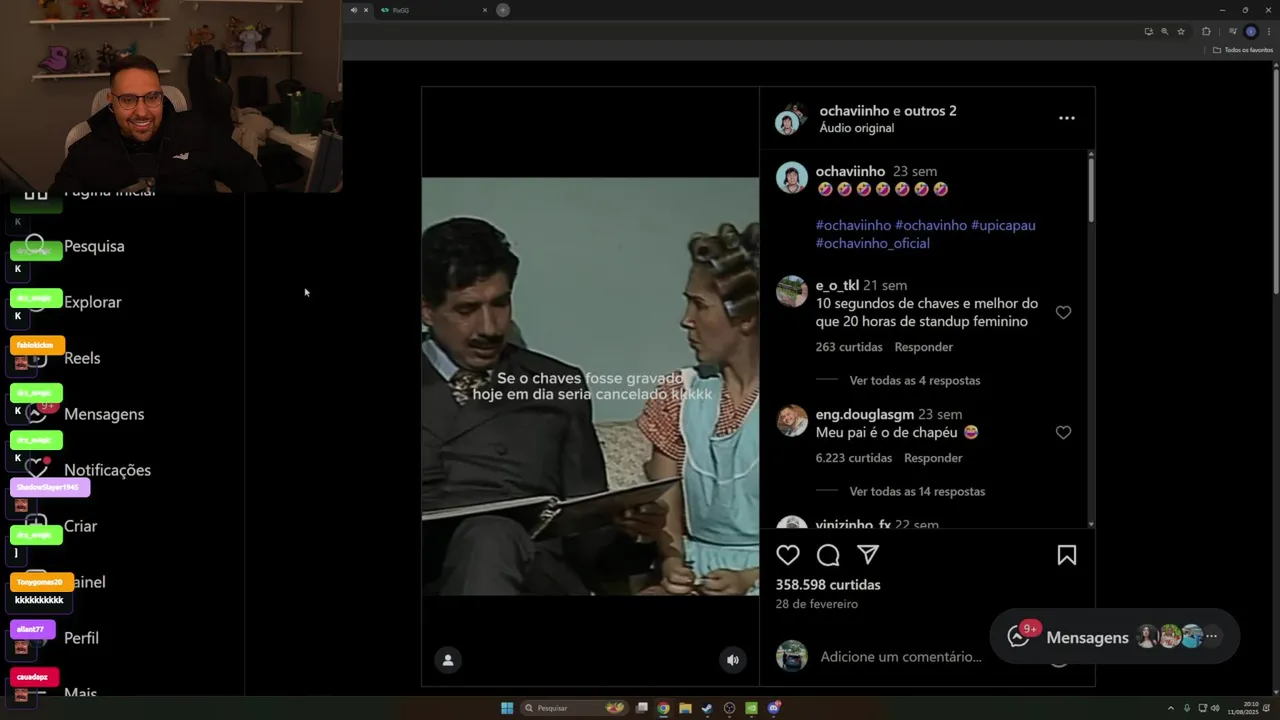
Task: Click the comments panel scrollbar
Action: tap(1091, 190)
